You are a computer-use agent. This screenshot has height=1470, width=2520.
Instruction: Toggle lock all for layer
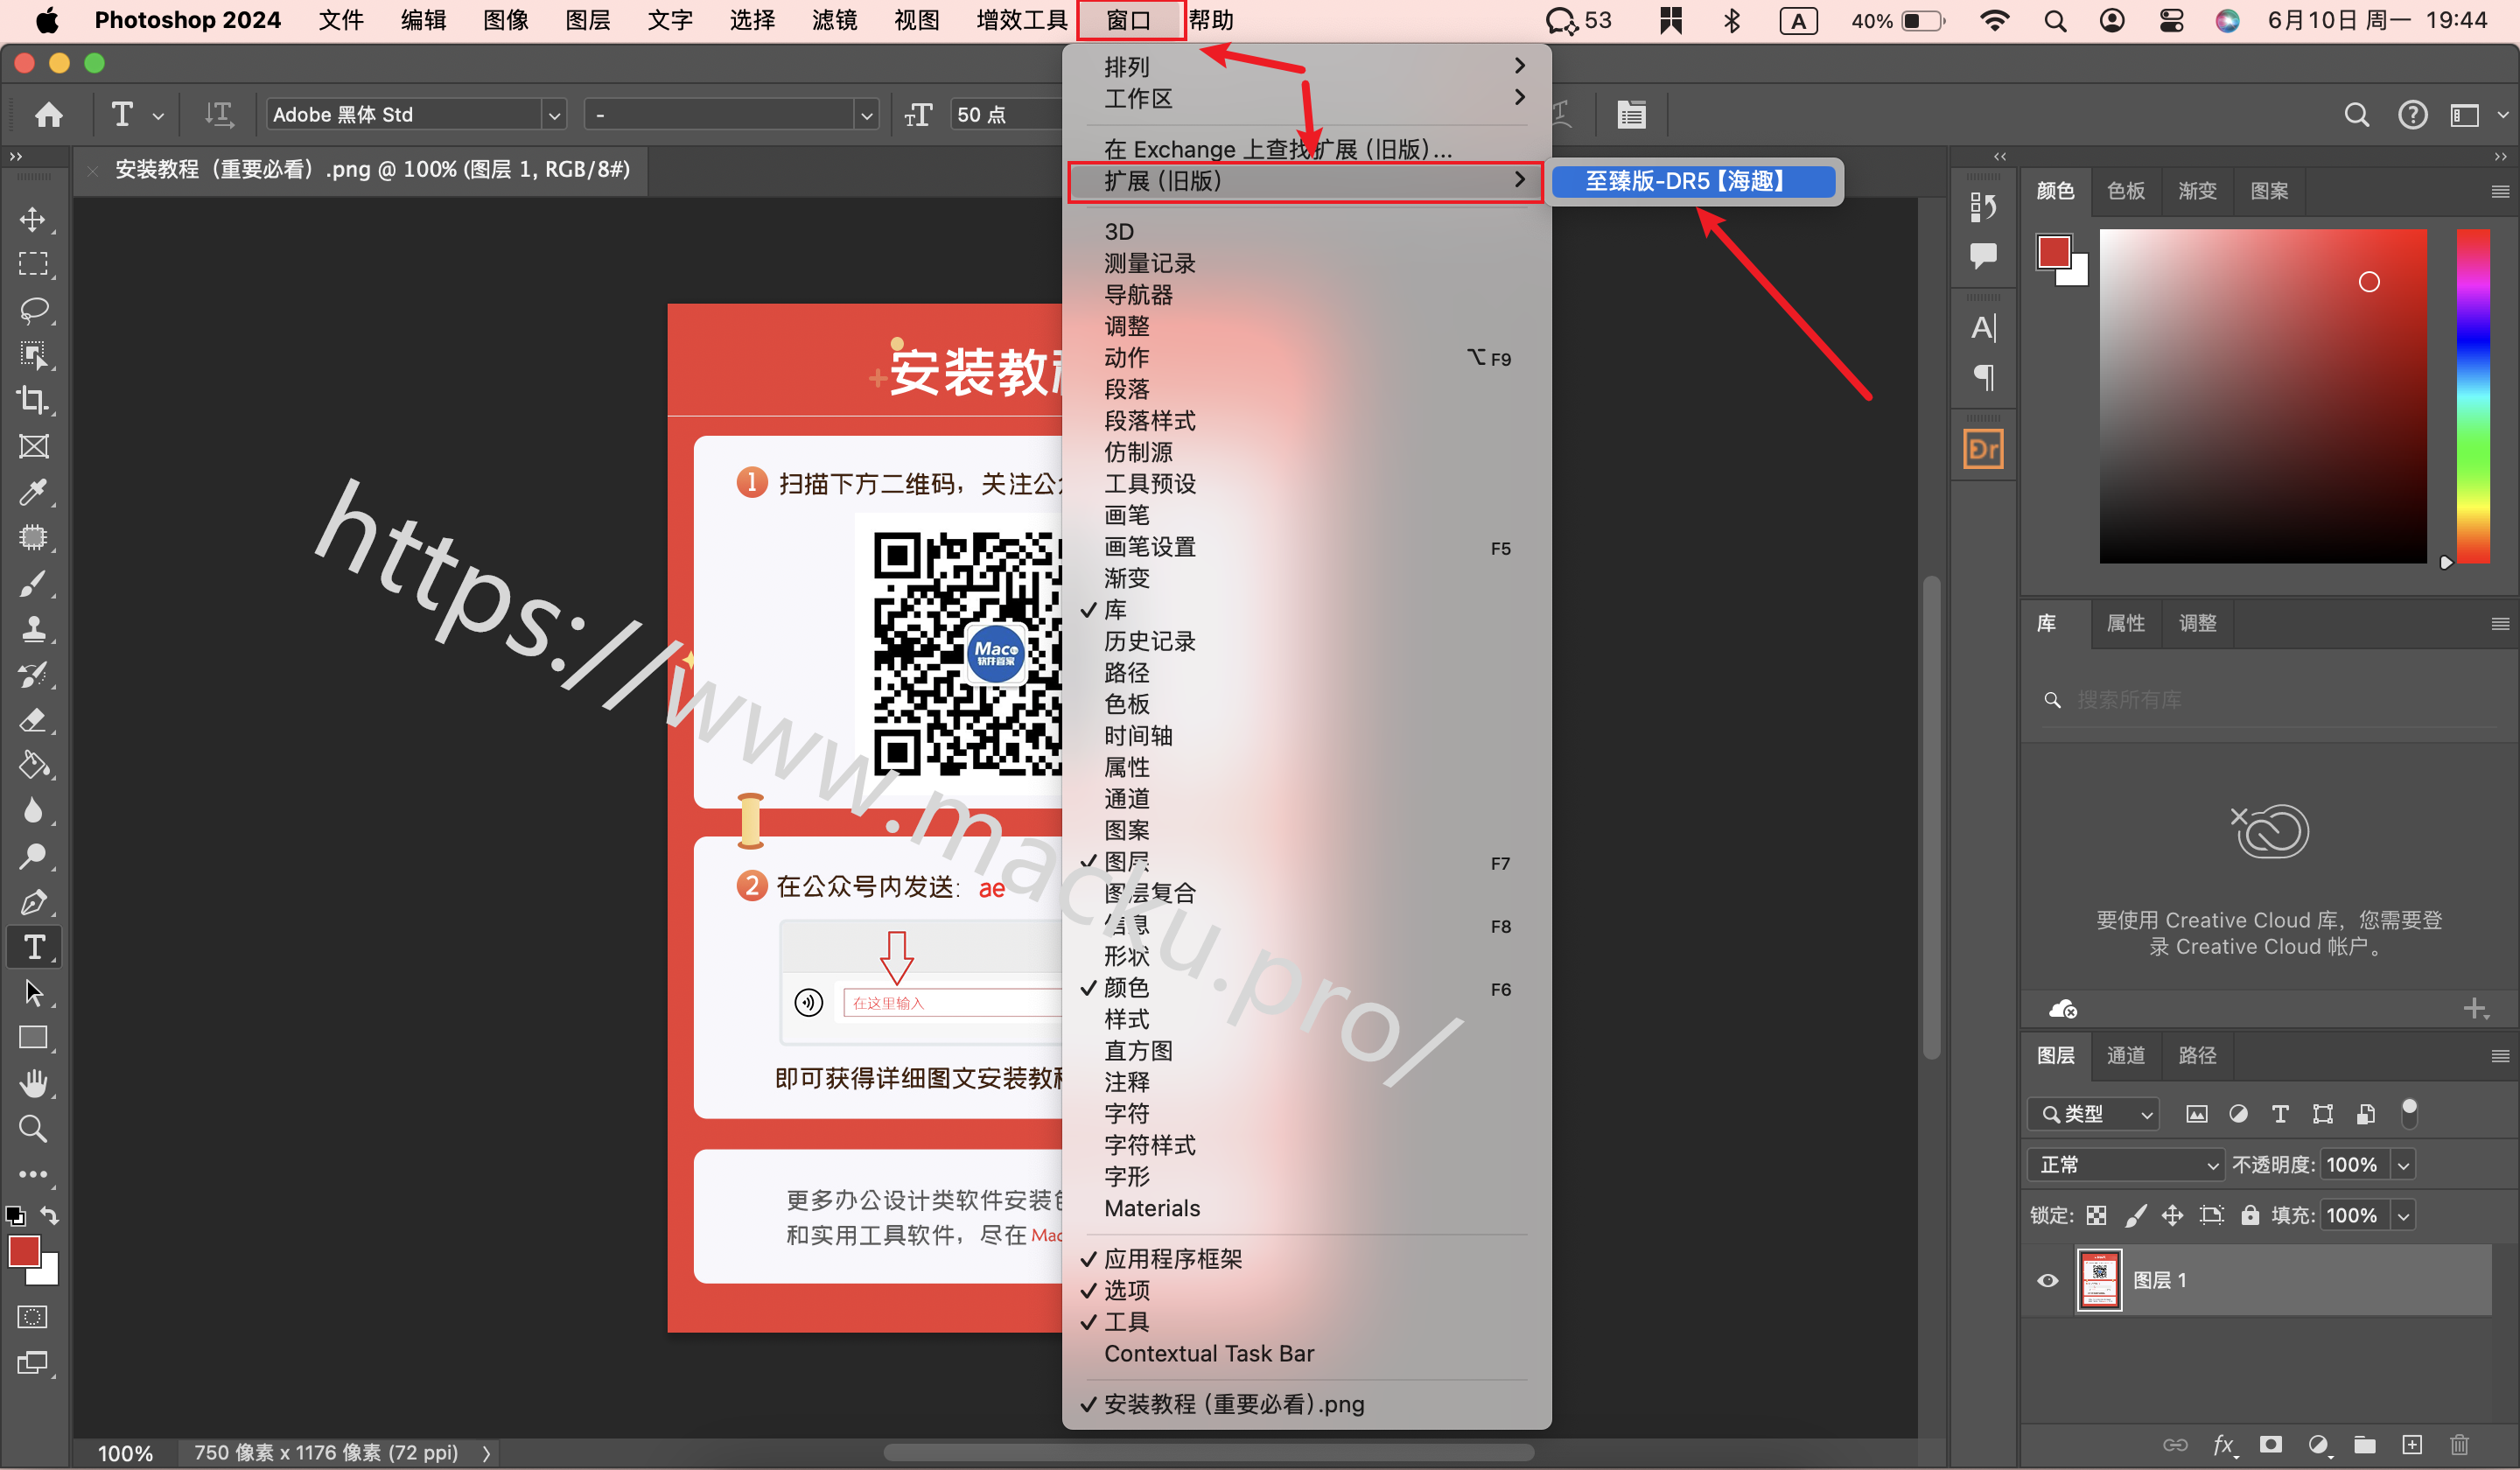tap(2250, 1215)
